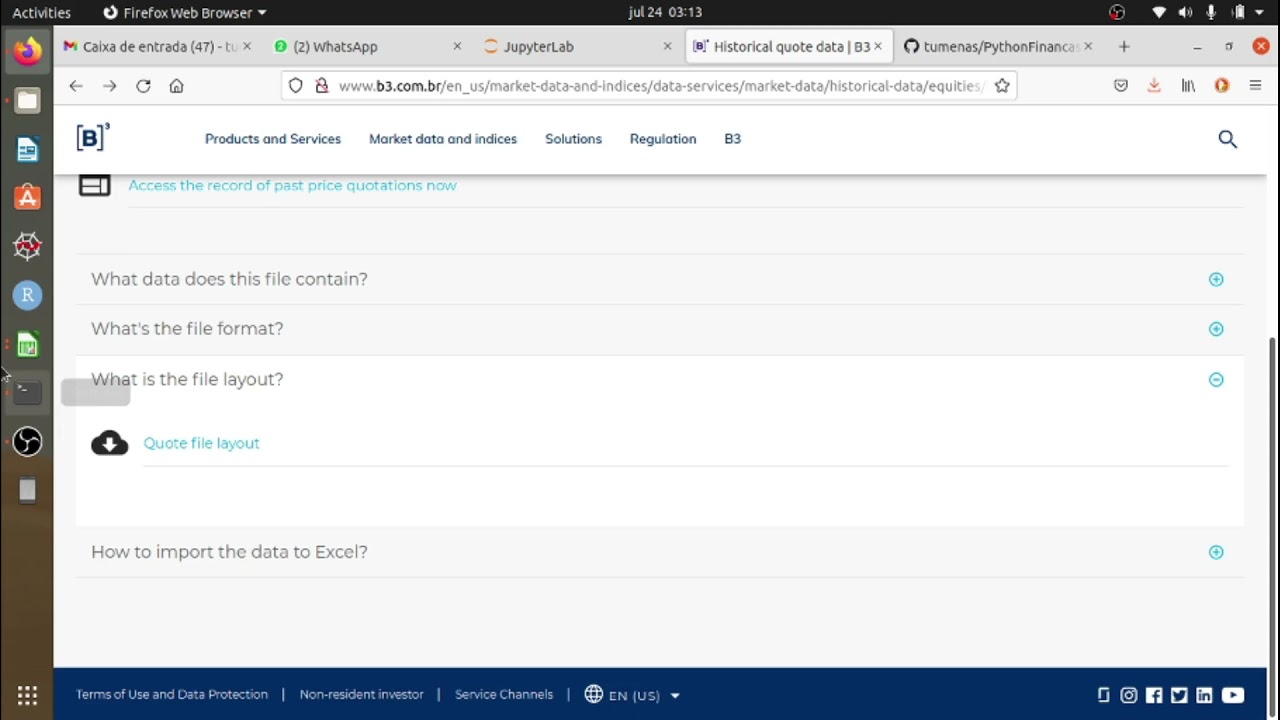Open B3 Twitter page in footer

pos(1179,695)
